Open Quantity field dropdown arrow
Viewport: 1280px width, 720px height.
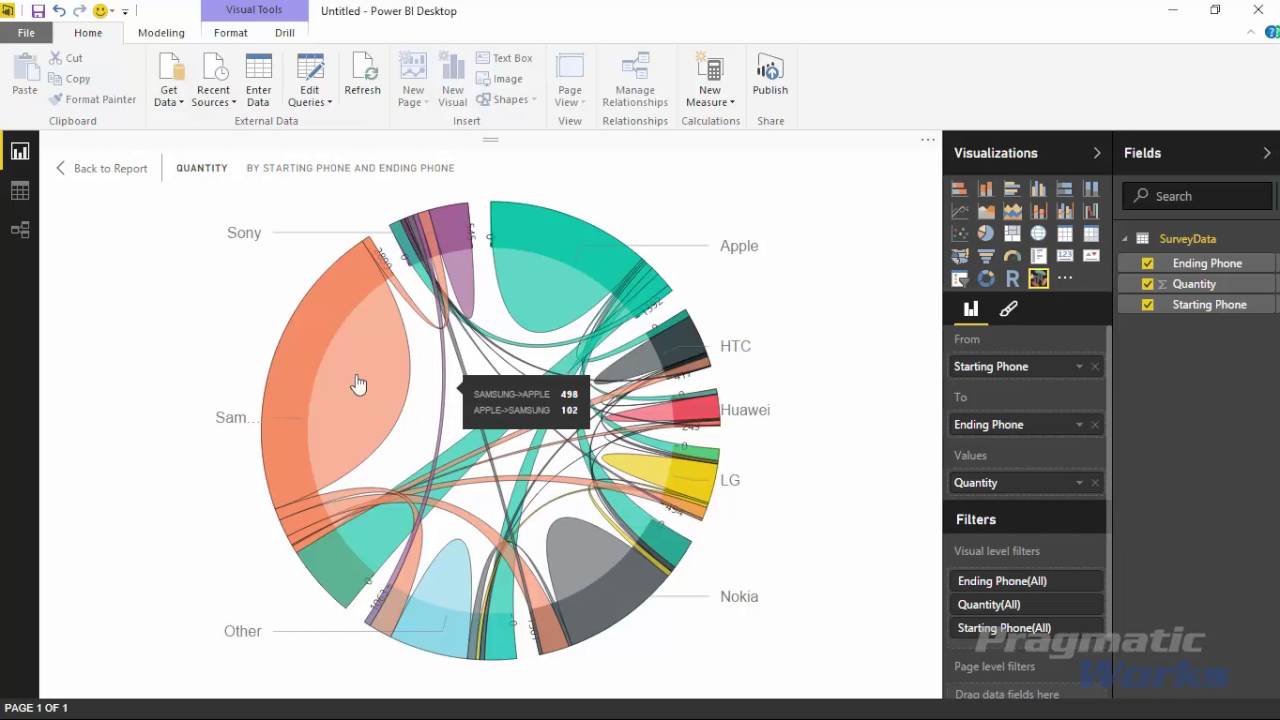click(x=1079, y=483)
